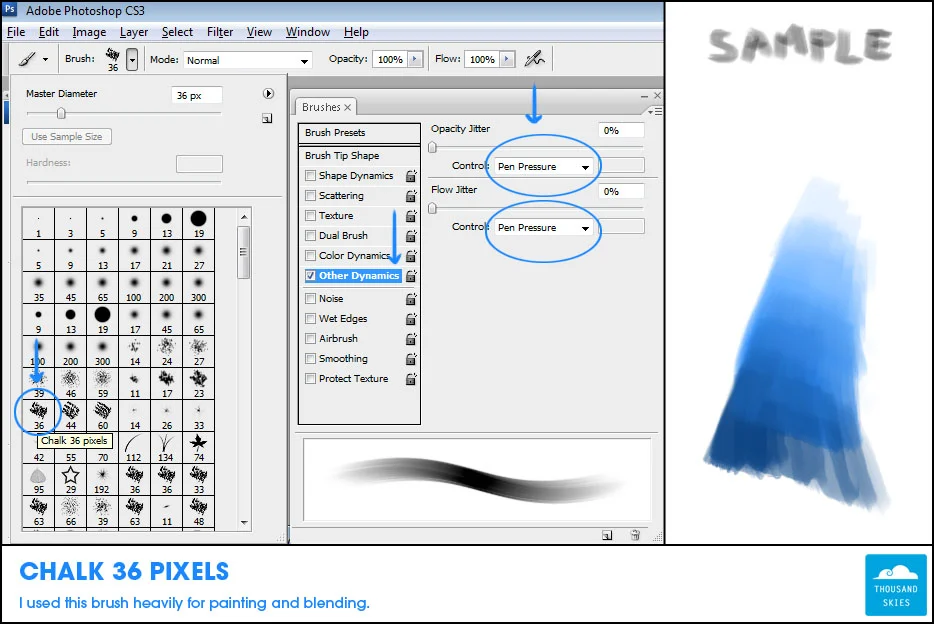Enable the Wet Edges checkbox
The width and height of the screenshot is (934, 624).
click(x=310, y=319)
